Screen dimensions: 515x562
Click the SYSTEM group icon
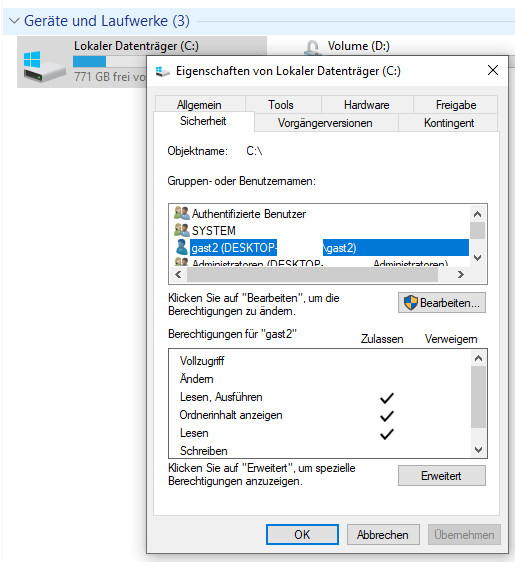coord(181,230)
